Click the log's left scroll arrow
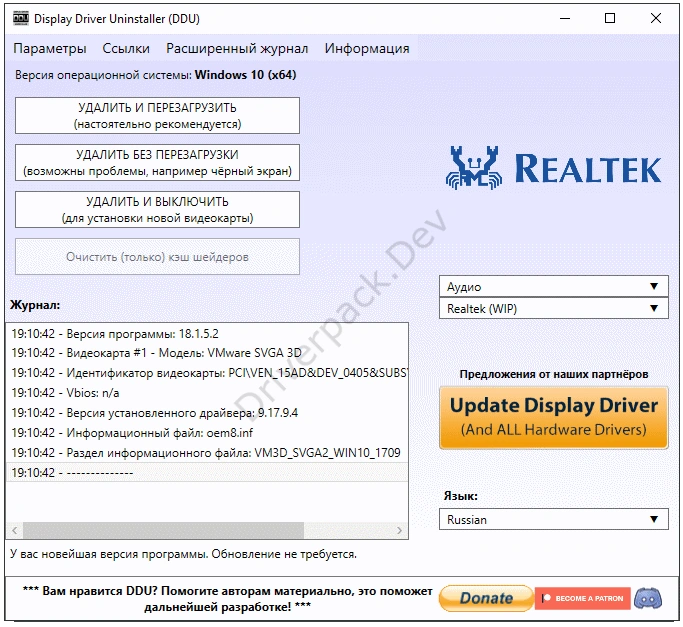The image size is (683, 627). 15,530
